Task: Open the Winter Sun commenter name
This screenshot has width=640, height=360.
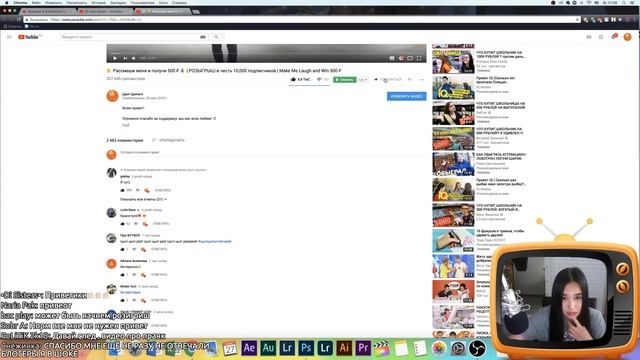Action: (128, 287)
